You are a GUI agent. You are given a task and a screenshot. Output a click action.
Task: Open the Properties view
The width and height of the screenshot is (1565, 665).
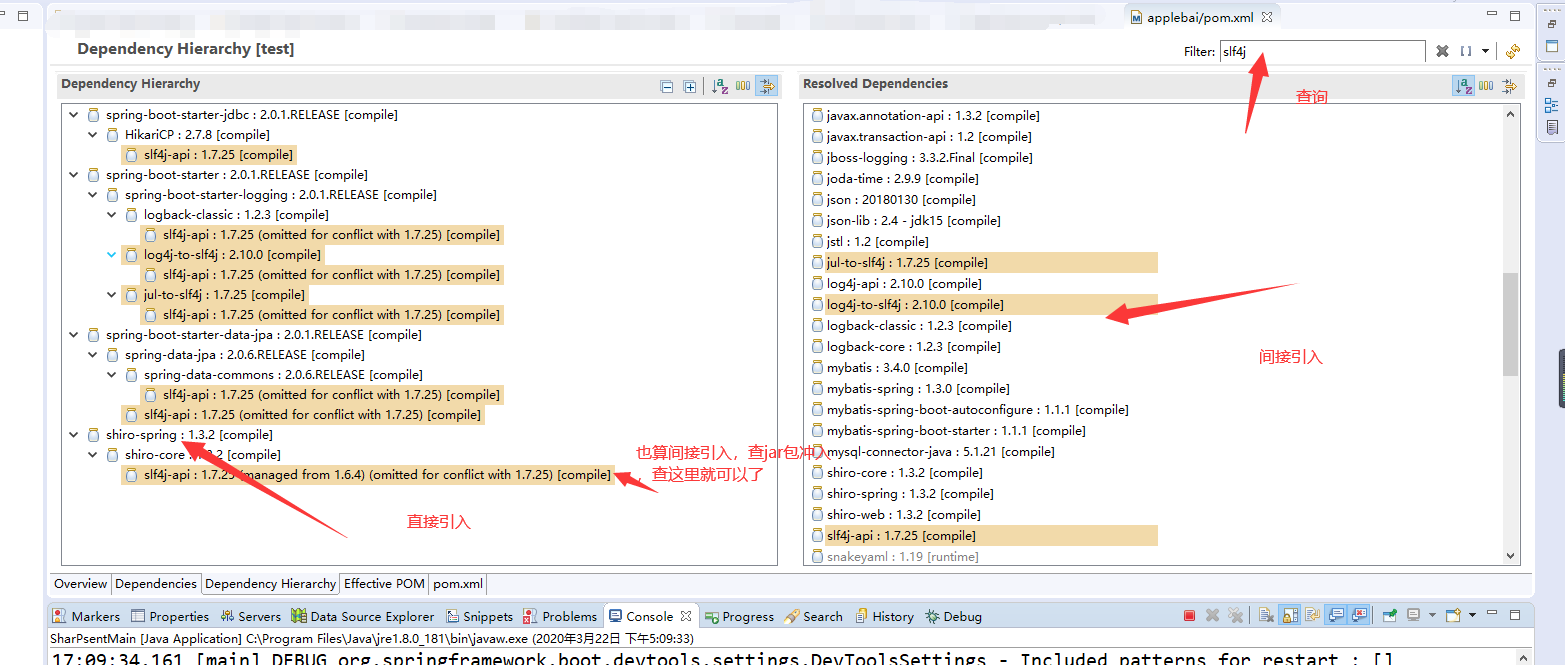170,617
